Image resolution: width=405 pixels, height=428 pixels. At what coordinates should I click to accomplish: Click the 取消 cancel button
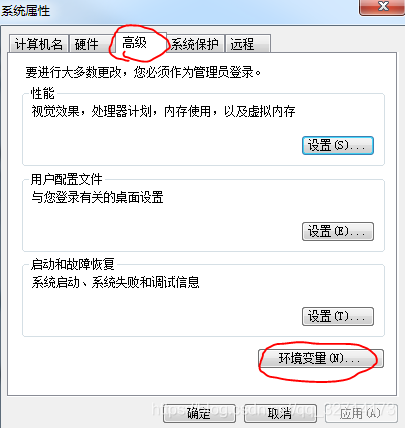280,413
